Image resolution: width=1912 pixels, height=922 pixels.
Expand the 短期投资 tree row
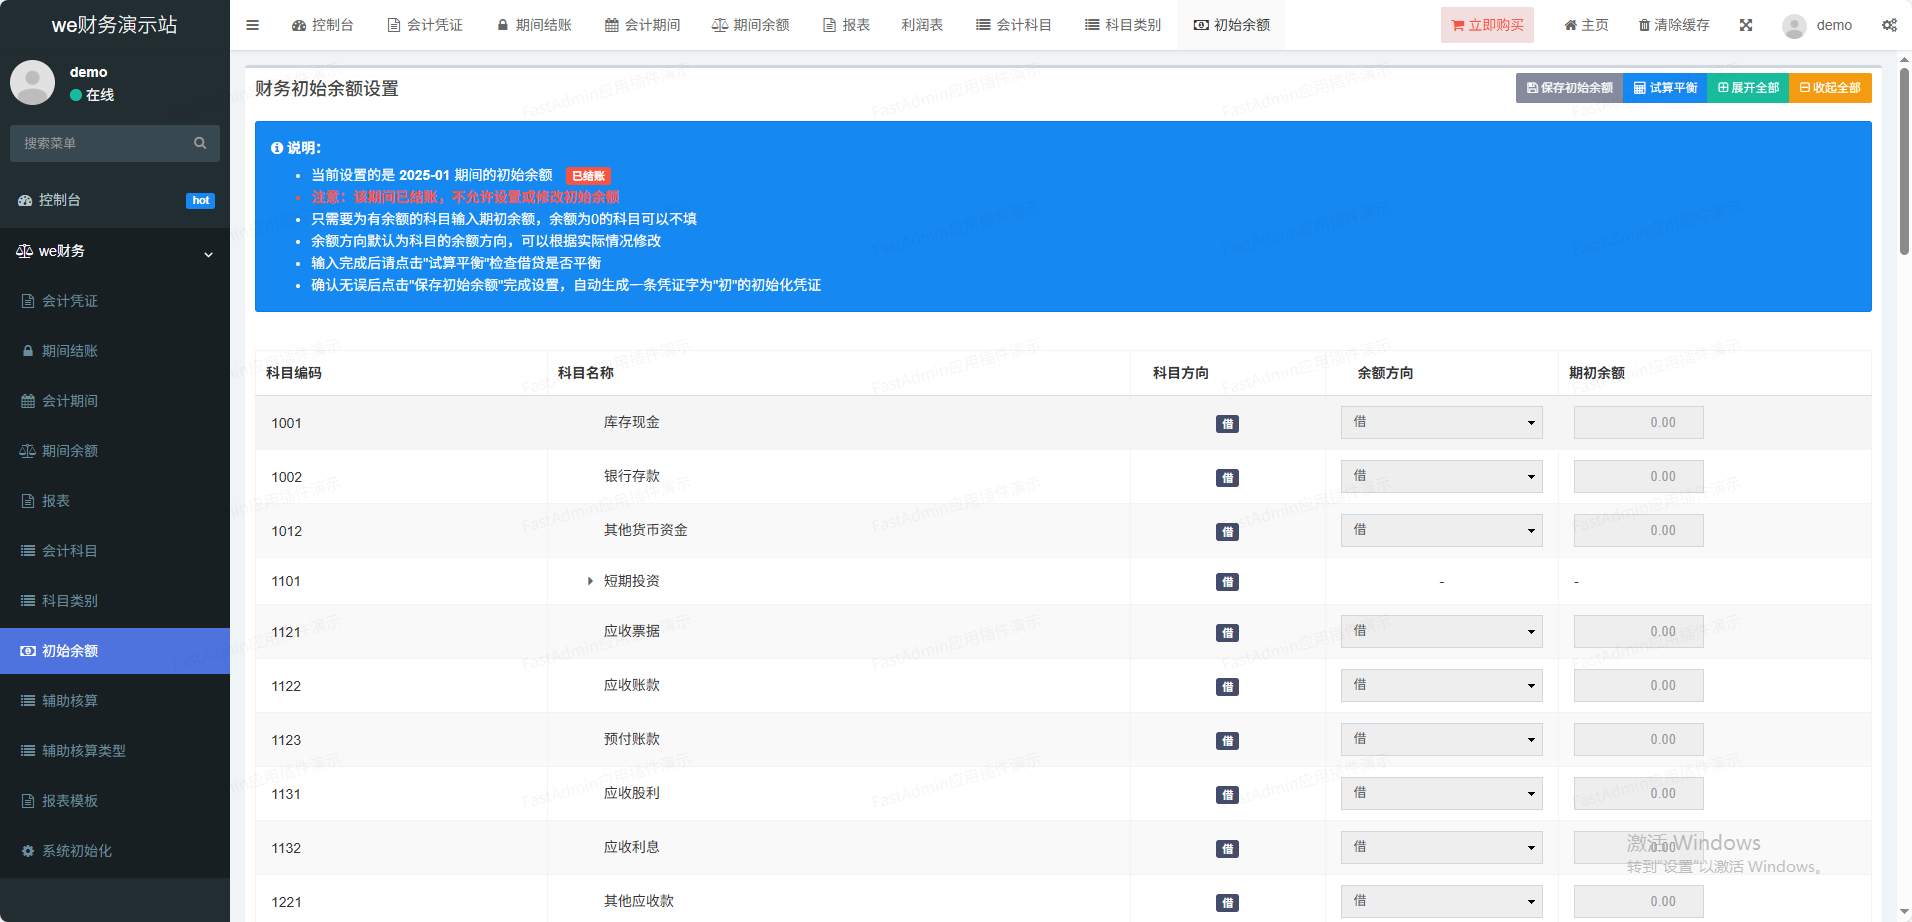pos(590,581)
